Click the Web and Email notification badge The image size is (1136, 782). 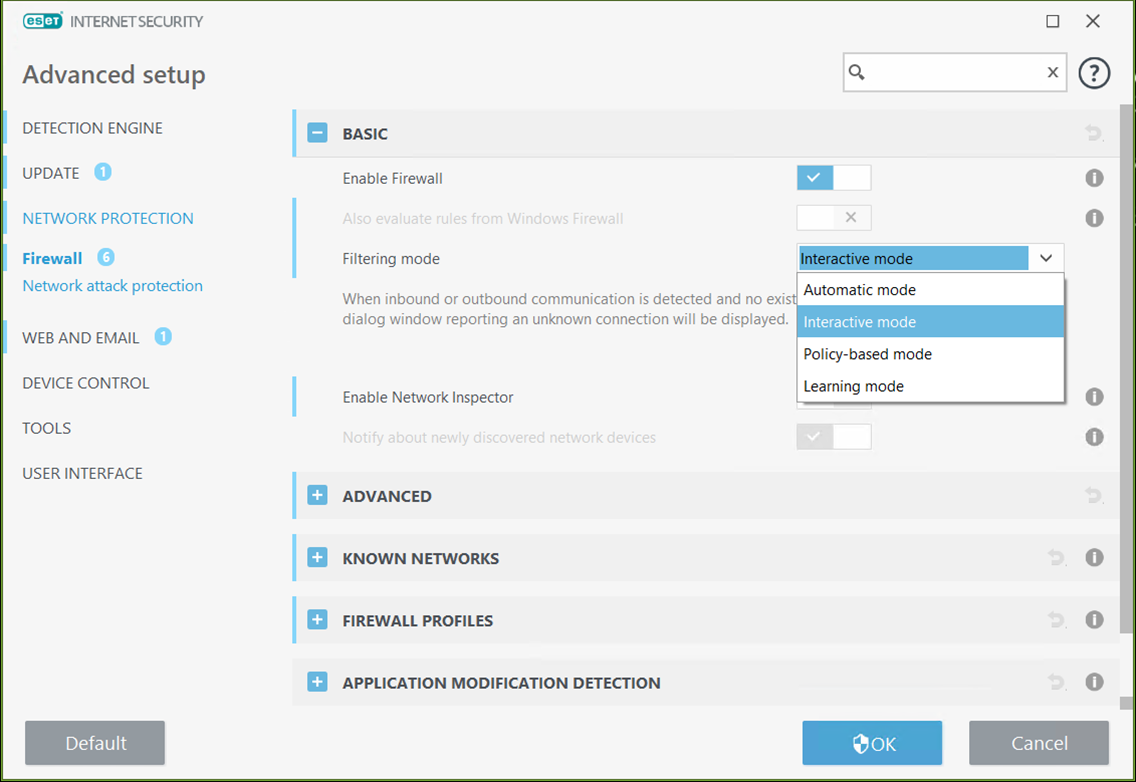click(163, 337)
